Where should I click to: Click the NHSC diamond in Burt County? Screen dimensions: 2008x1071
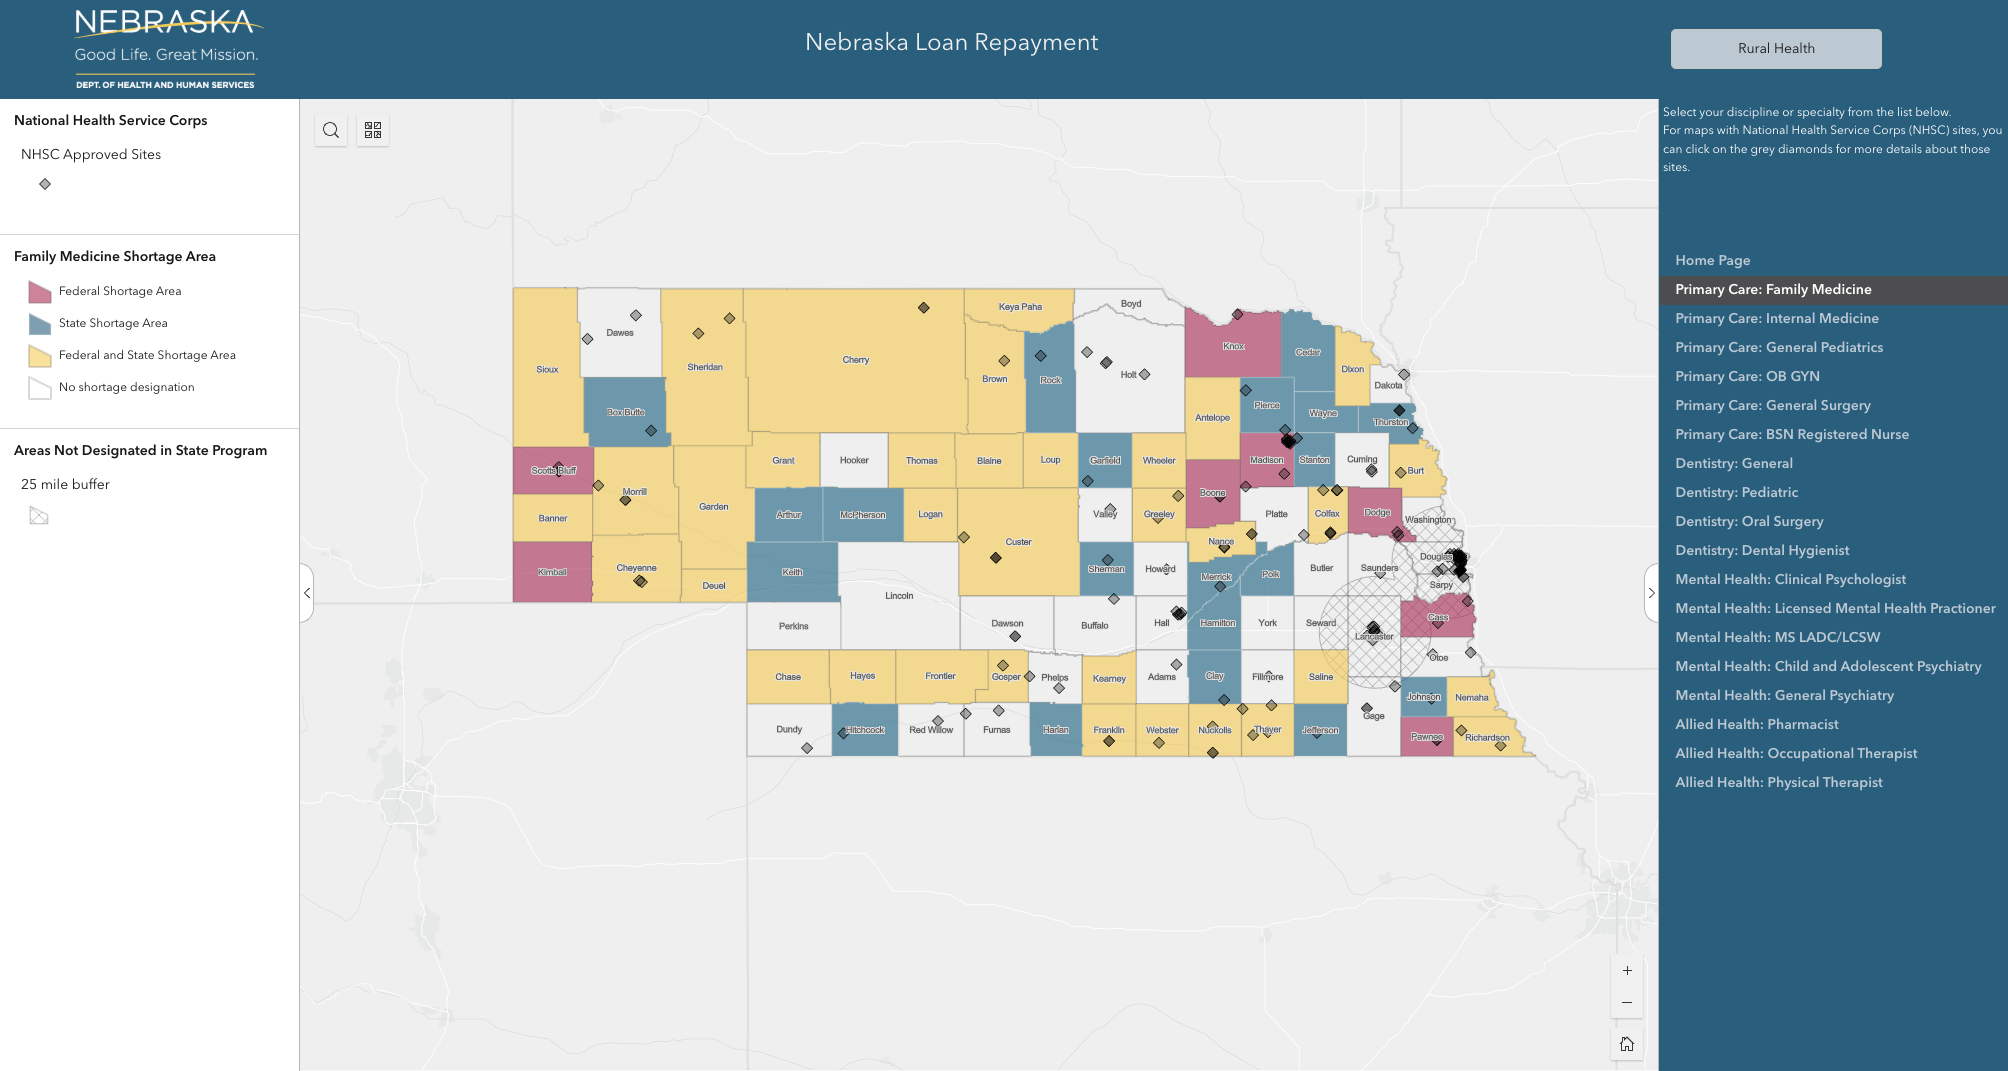click(1401, 473)
